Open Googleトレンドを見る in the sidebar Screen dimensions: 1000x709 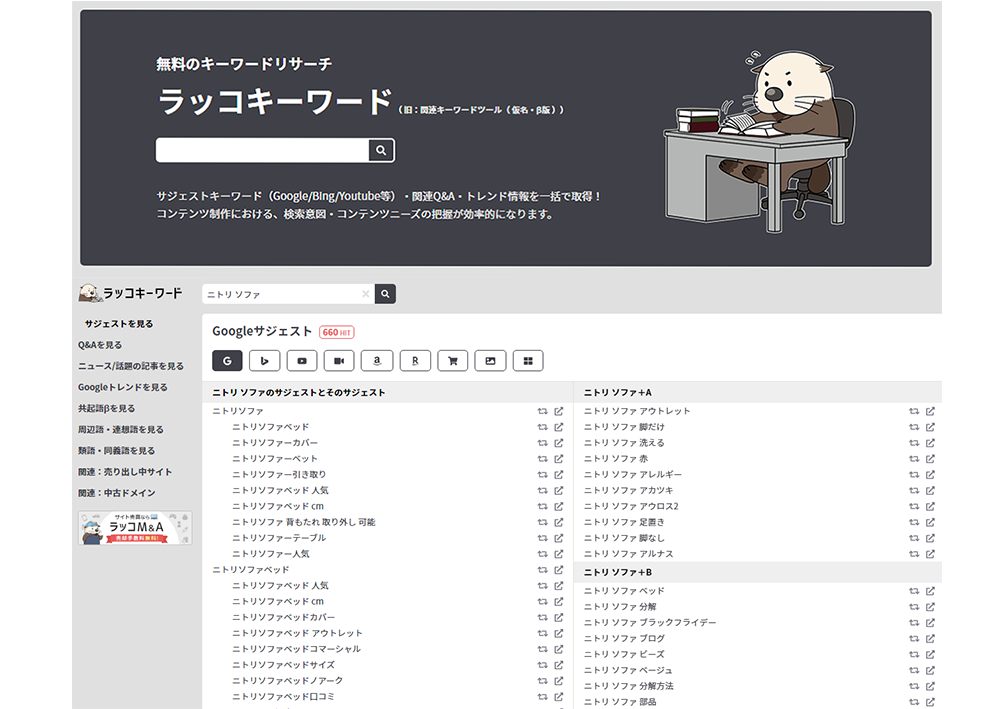pyautogui.click(x=123, y=387)
